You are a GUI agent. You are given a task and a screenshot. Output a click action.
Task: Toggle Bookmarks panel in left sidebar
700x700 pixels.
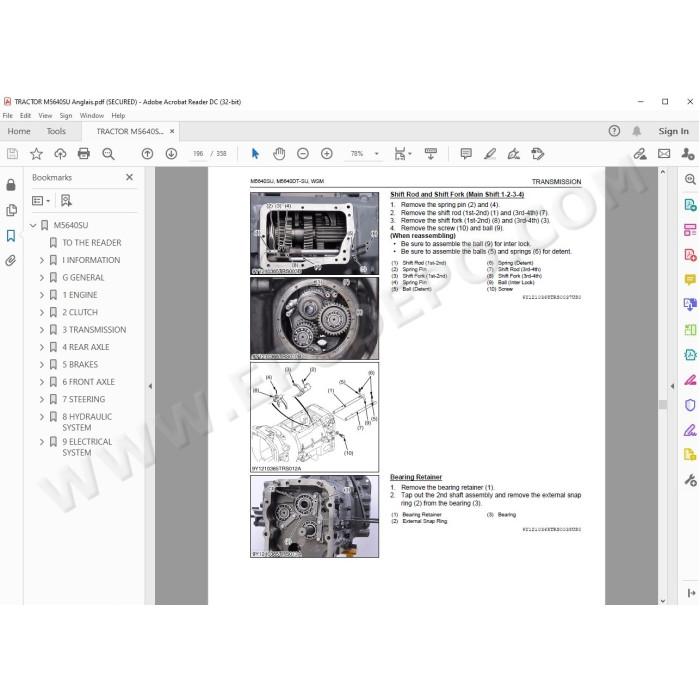(11, 235)
